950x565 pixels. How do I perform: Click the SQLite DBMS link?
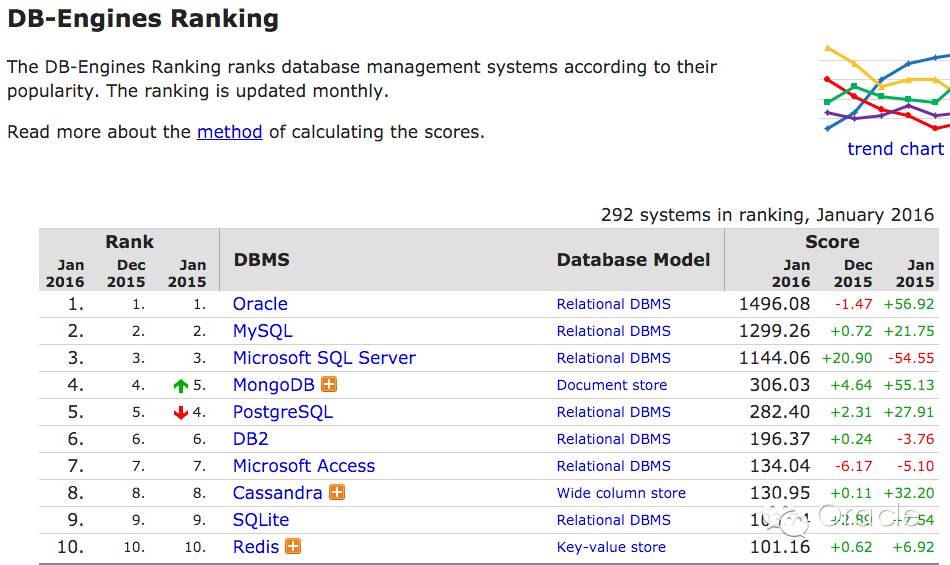[x=261, y=520]
